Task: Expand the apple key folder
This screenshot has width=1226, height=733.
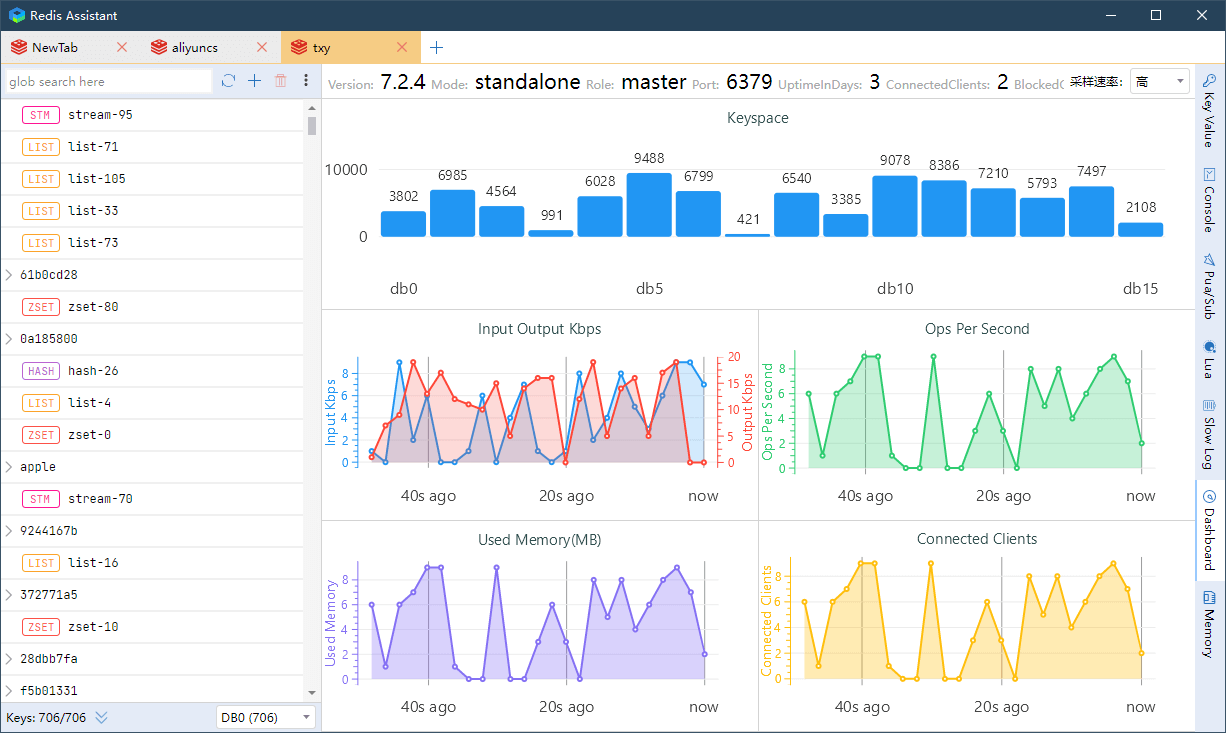Action: pos(9,467)
